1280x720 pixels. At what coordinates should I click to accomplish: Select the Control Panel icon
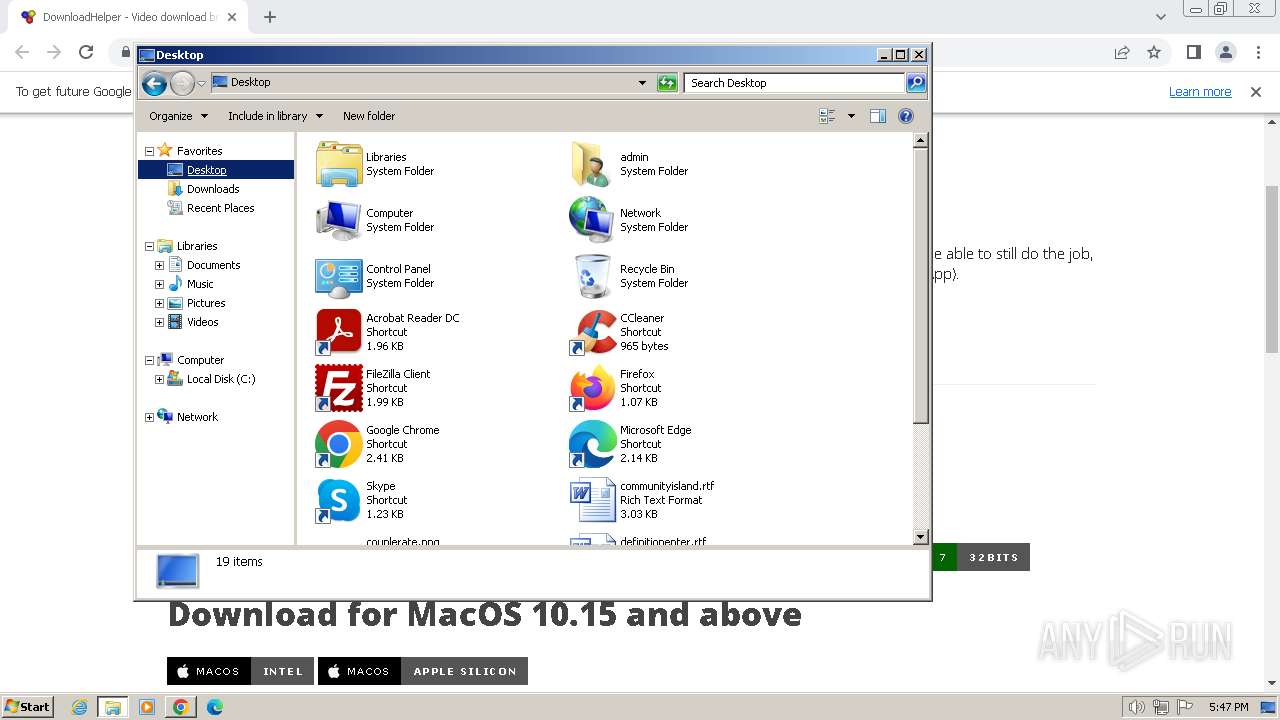click(339, 276)
